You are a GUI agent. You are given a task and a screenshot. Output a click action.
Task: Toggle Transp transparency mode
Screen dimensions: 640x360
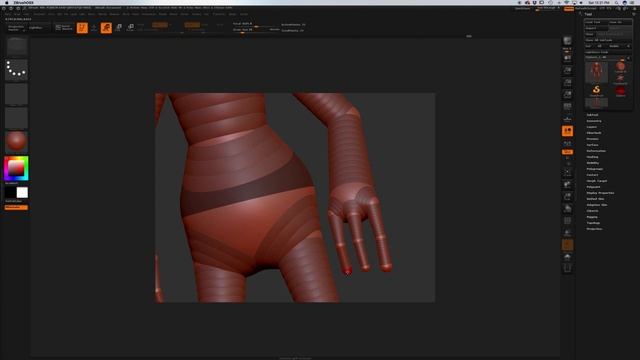[567, 233]
